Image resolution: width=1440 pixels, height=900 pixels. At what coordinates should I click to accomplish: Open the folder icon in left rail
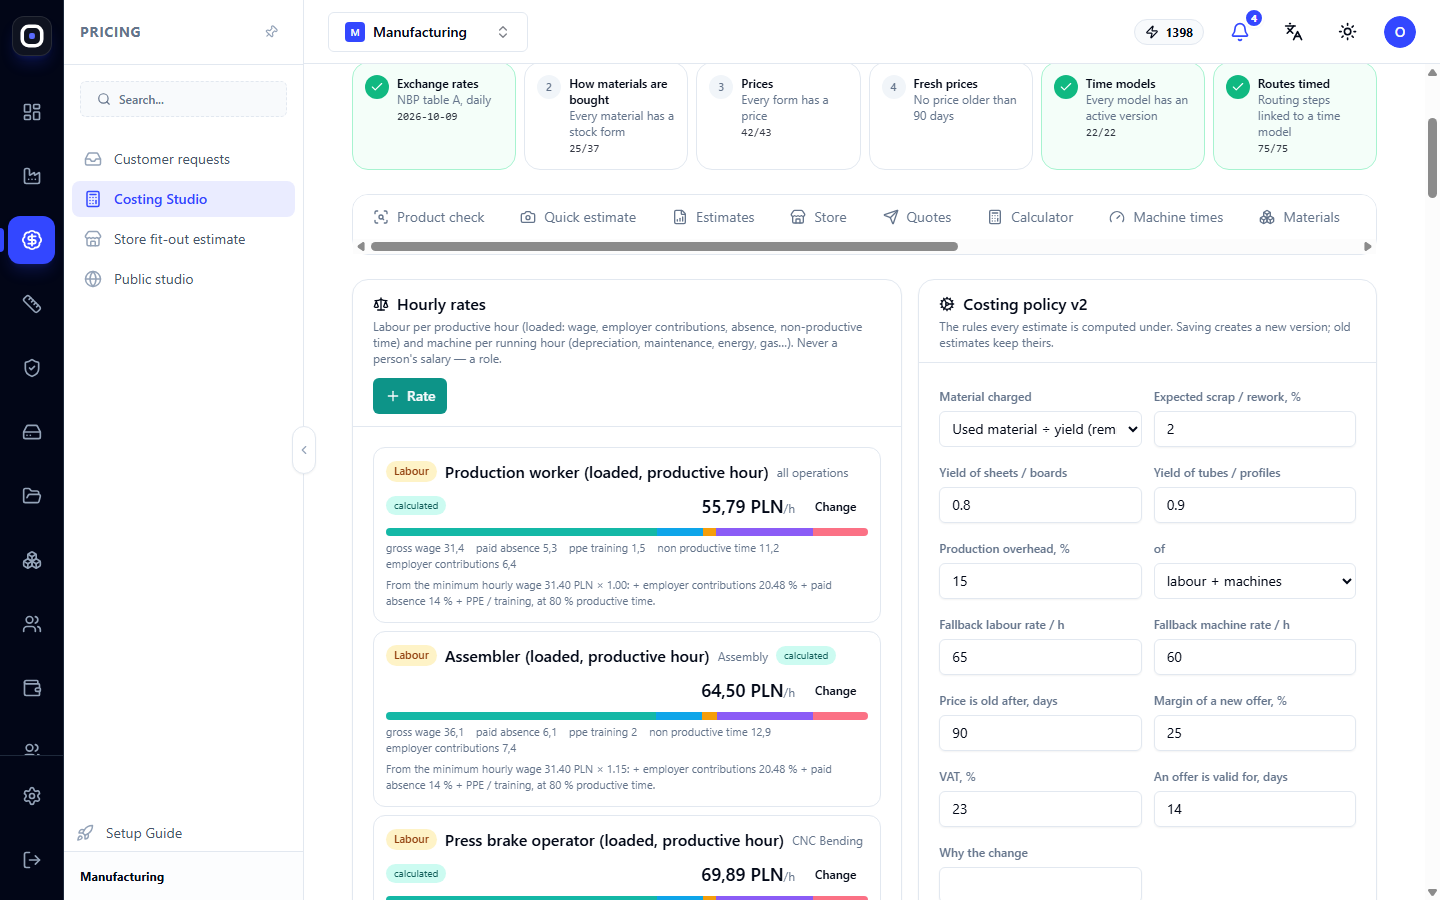pos(32,496)
